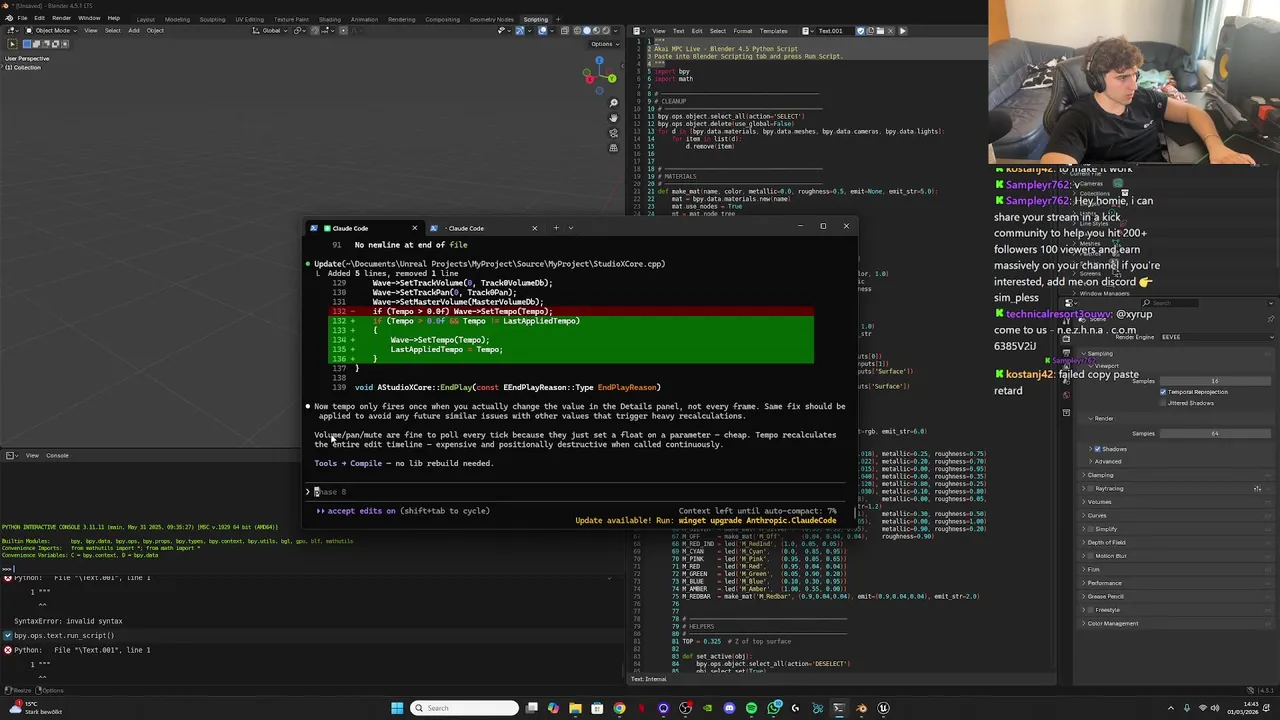Disable Temporal Reprojection checkbox
Image resolution: width=1280 pixels, height=720 pixels.
coord(1163,392)
